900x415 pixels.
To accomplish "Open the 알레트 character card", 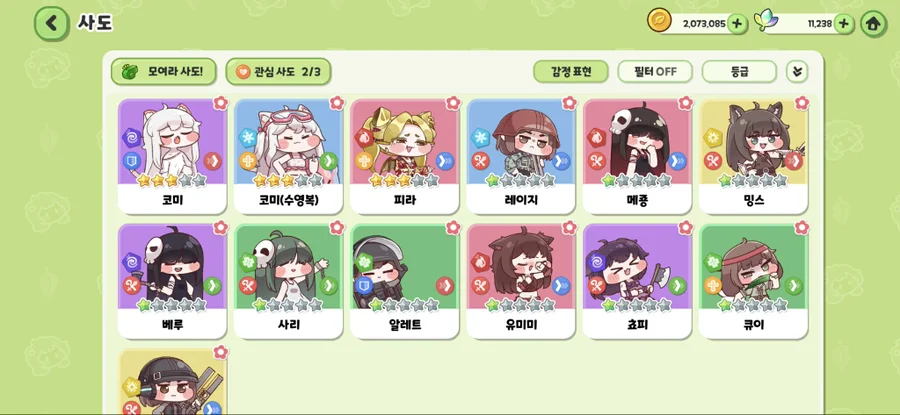I will coord(405,281).
